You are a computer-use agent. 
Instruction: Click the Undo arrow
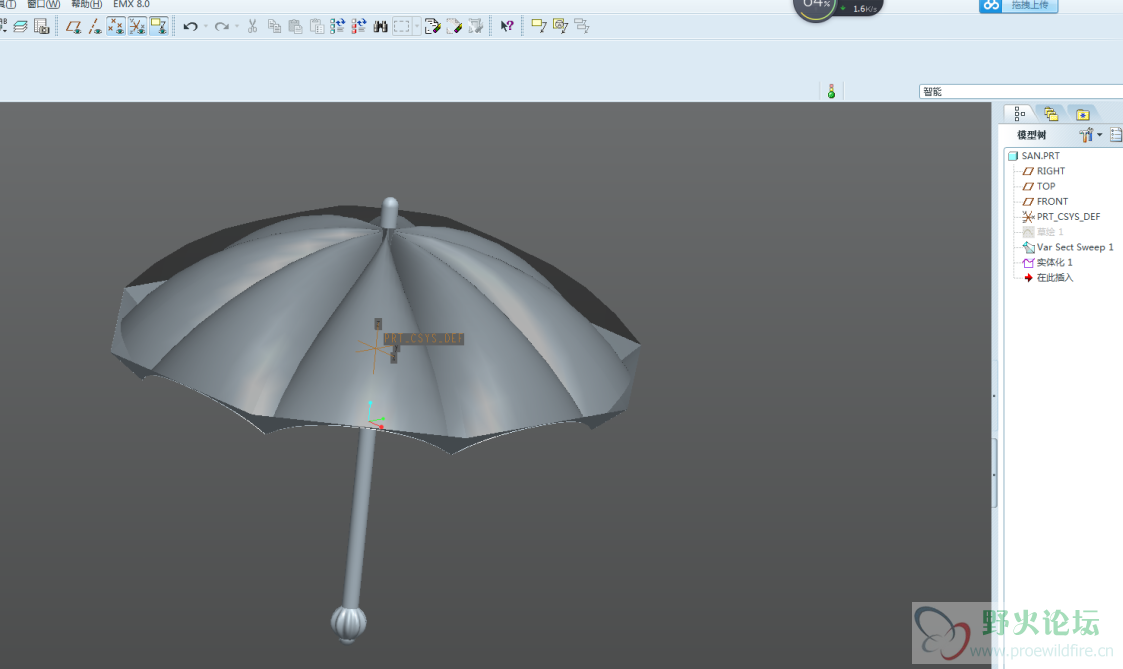190,27
